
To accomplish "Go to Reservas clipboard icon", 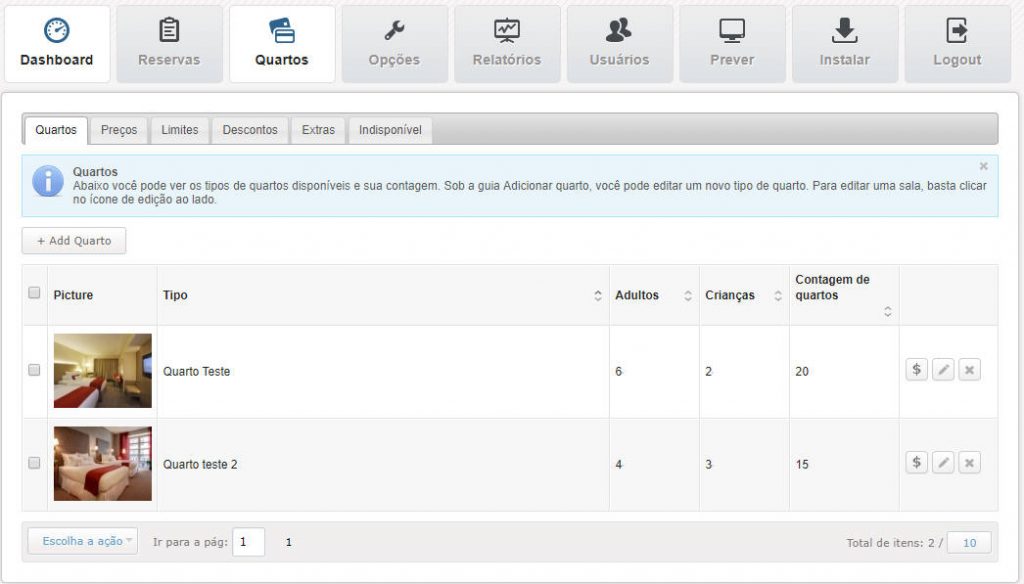I will [x=169, y=31].
